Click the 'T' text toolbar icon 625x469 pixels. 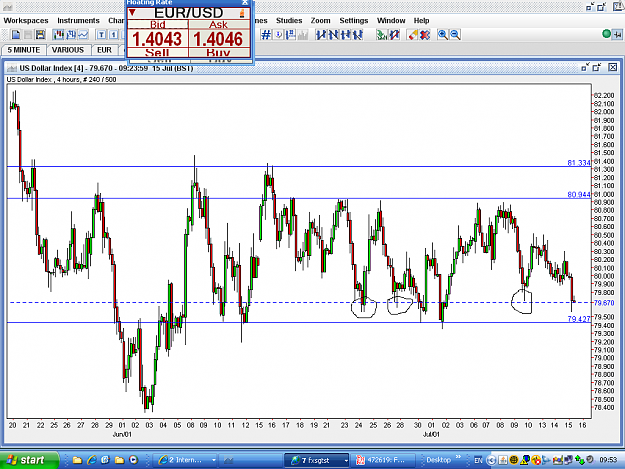point(102,35)
